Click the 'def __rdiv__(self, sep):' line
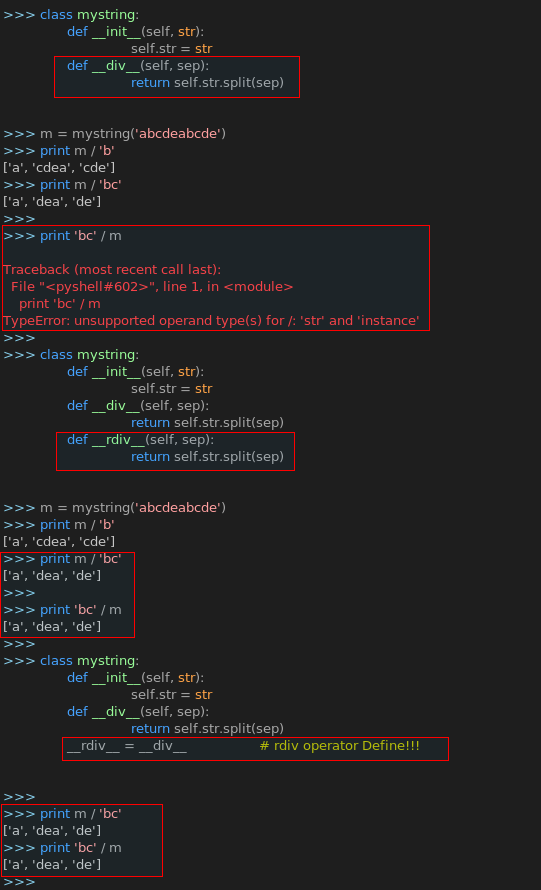Viewport: 541px width, 890px height. pyautogui.click(x=140, y=440)
